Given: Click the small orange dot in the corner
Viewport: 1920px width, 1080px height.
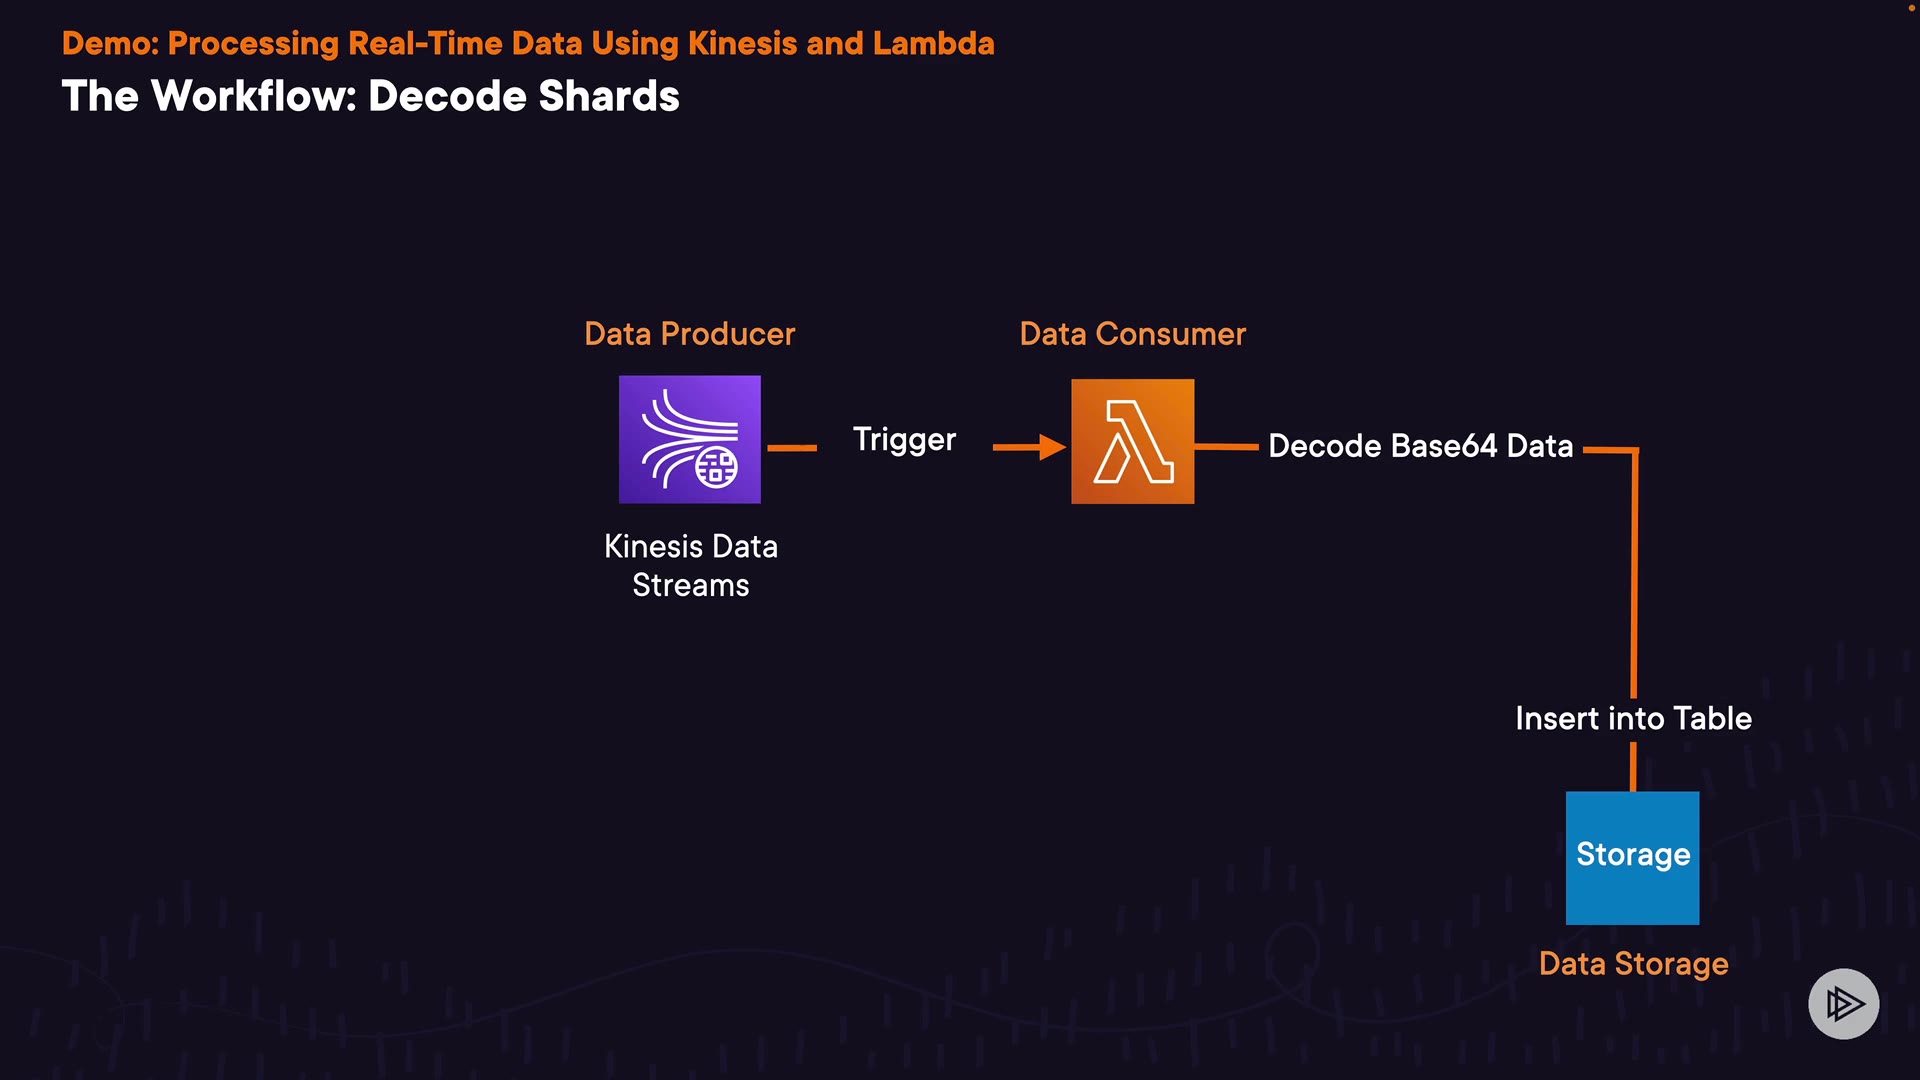Looking at the screenshot, I should (x=1911, y=7).
